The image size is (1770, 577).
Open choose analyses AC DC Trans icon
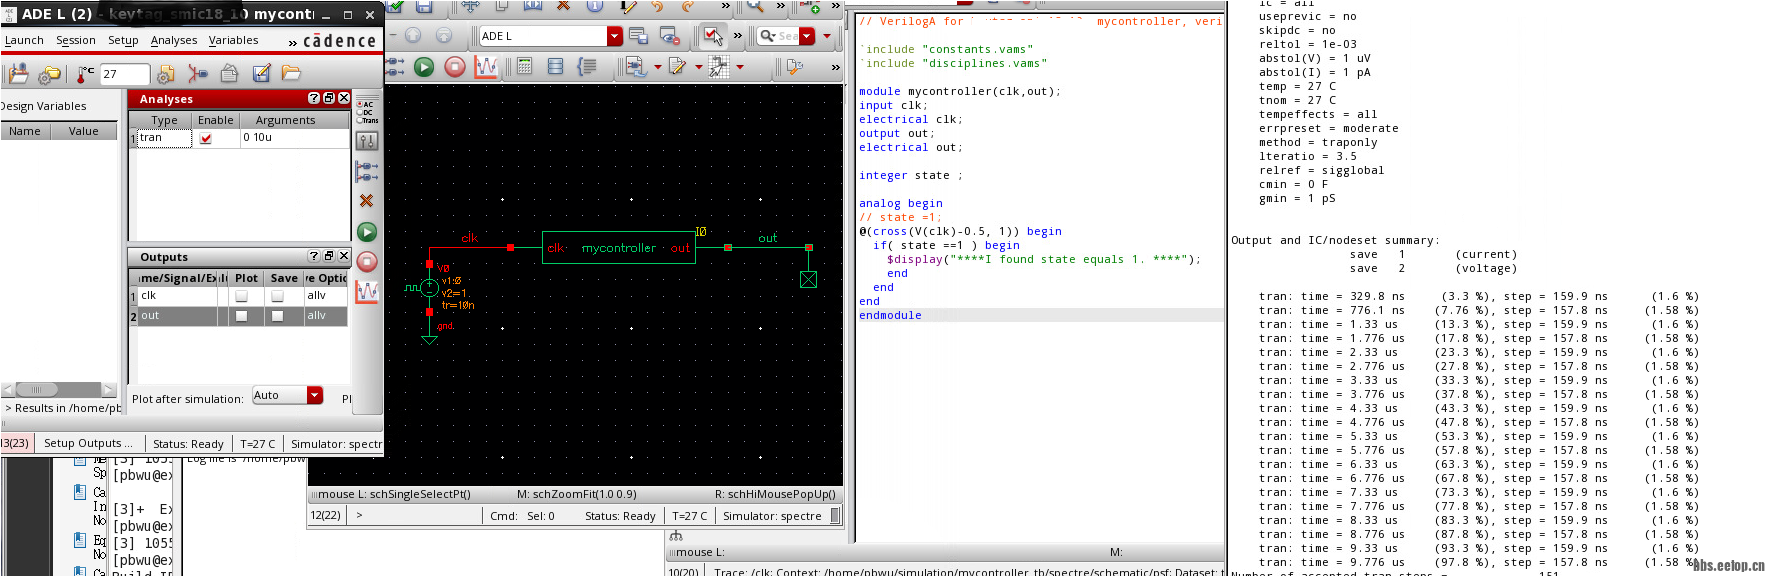(x=367, y=111)
